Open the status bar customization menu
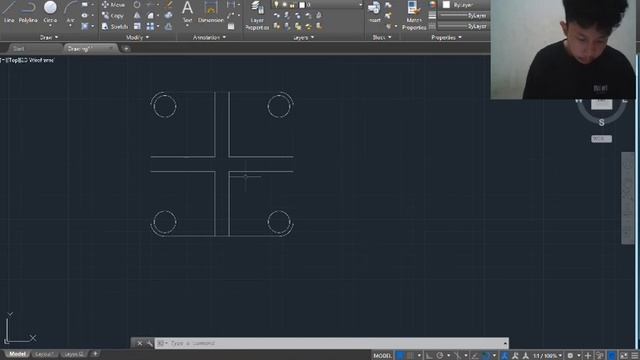 coord(635,356)
